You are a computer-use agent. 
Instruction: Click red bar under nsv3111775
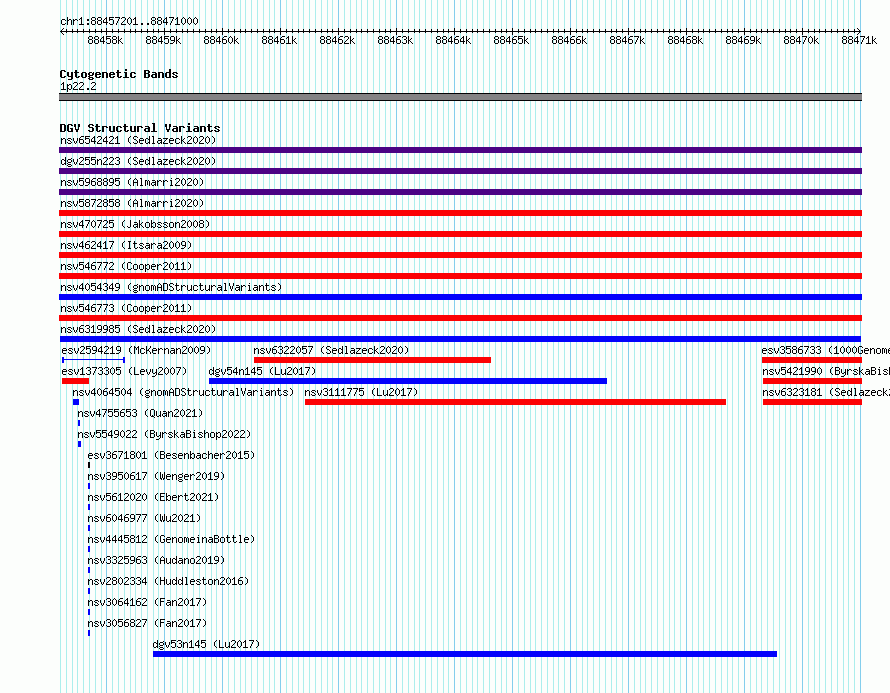[515, 402]
